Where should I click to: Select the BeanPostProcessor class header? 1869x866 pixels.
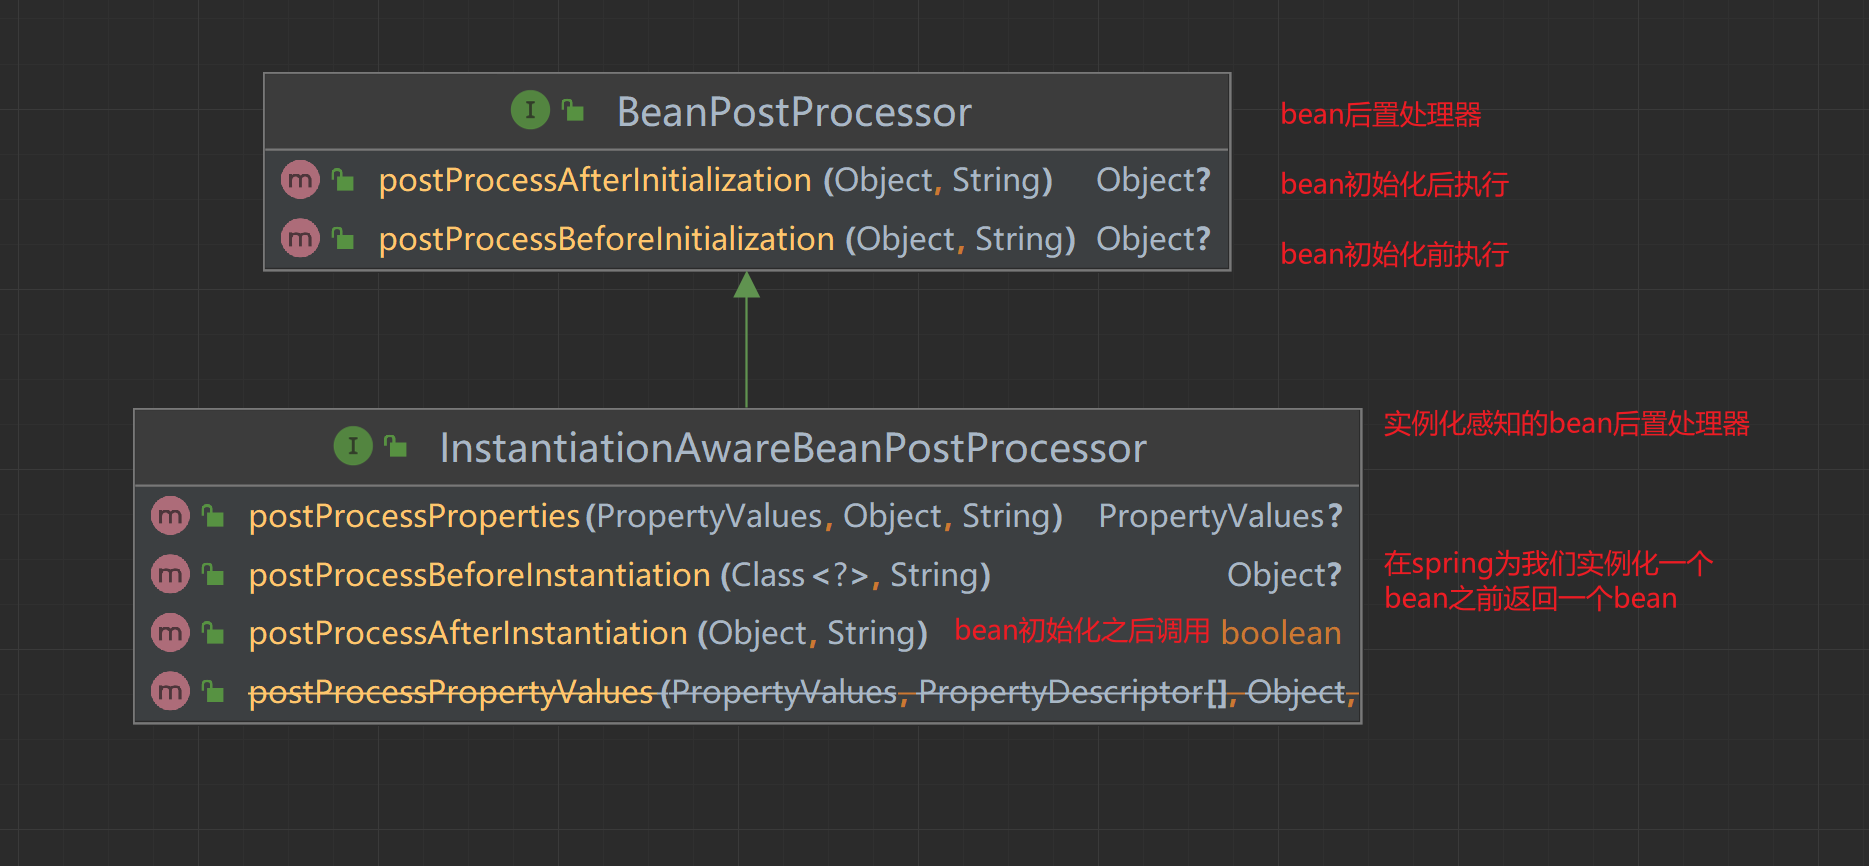click(x=747, y=111)
